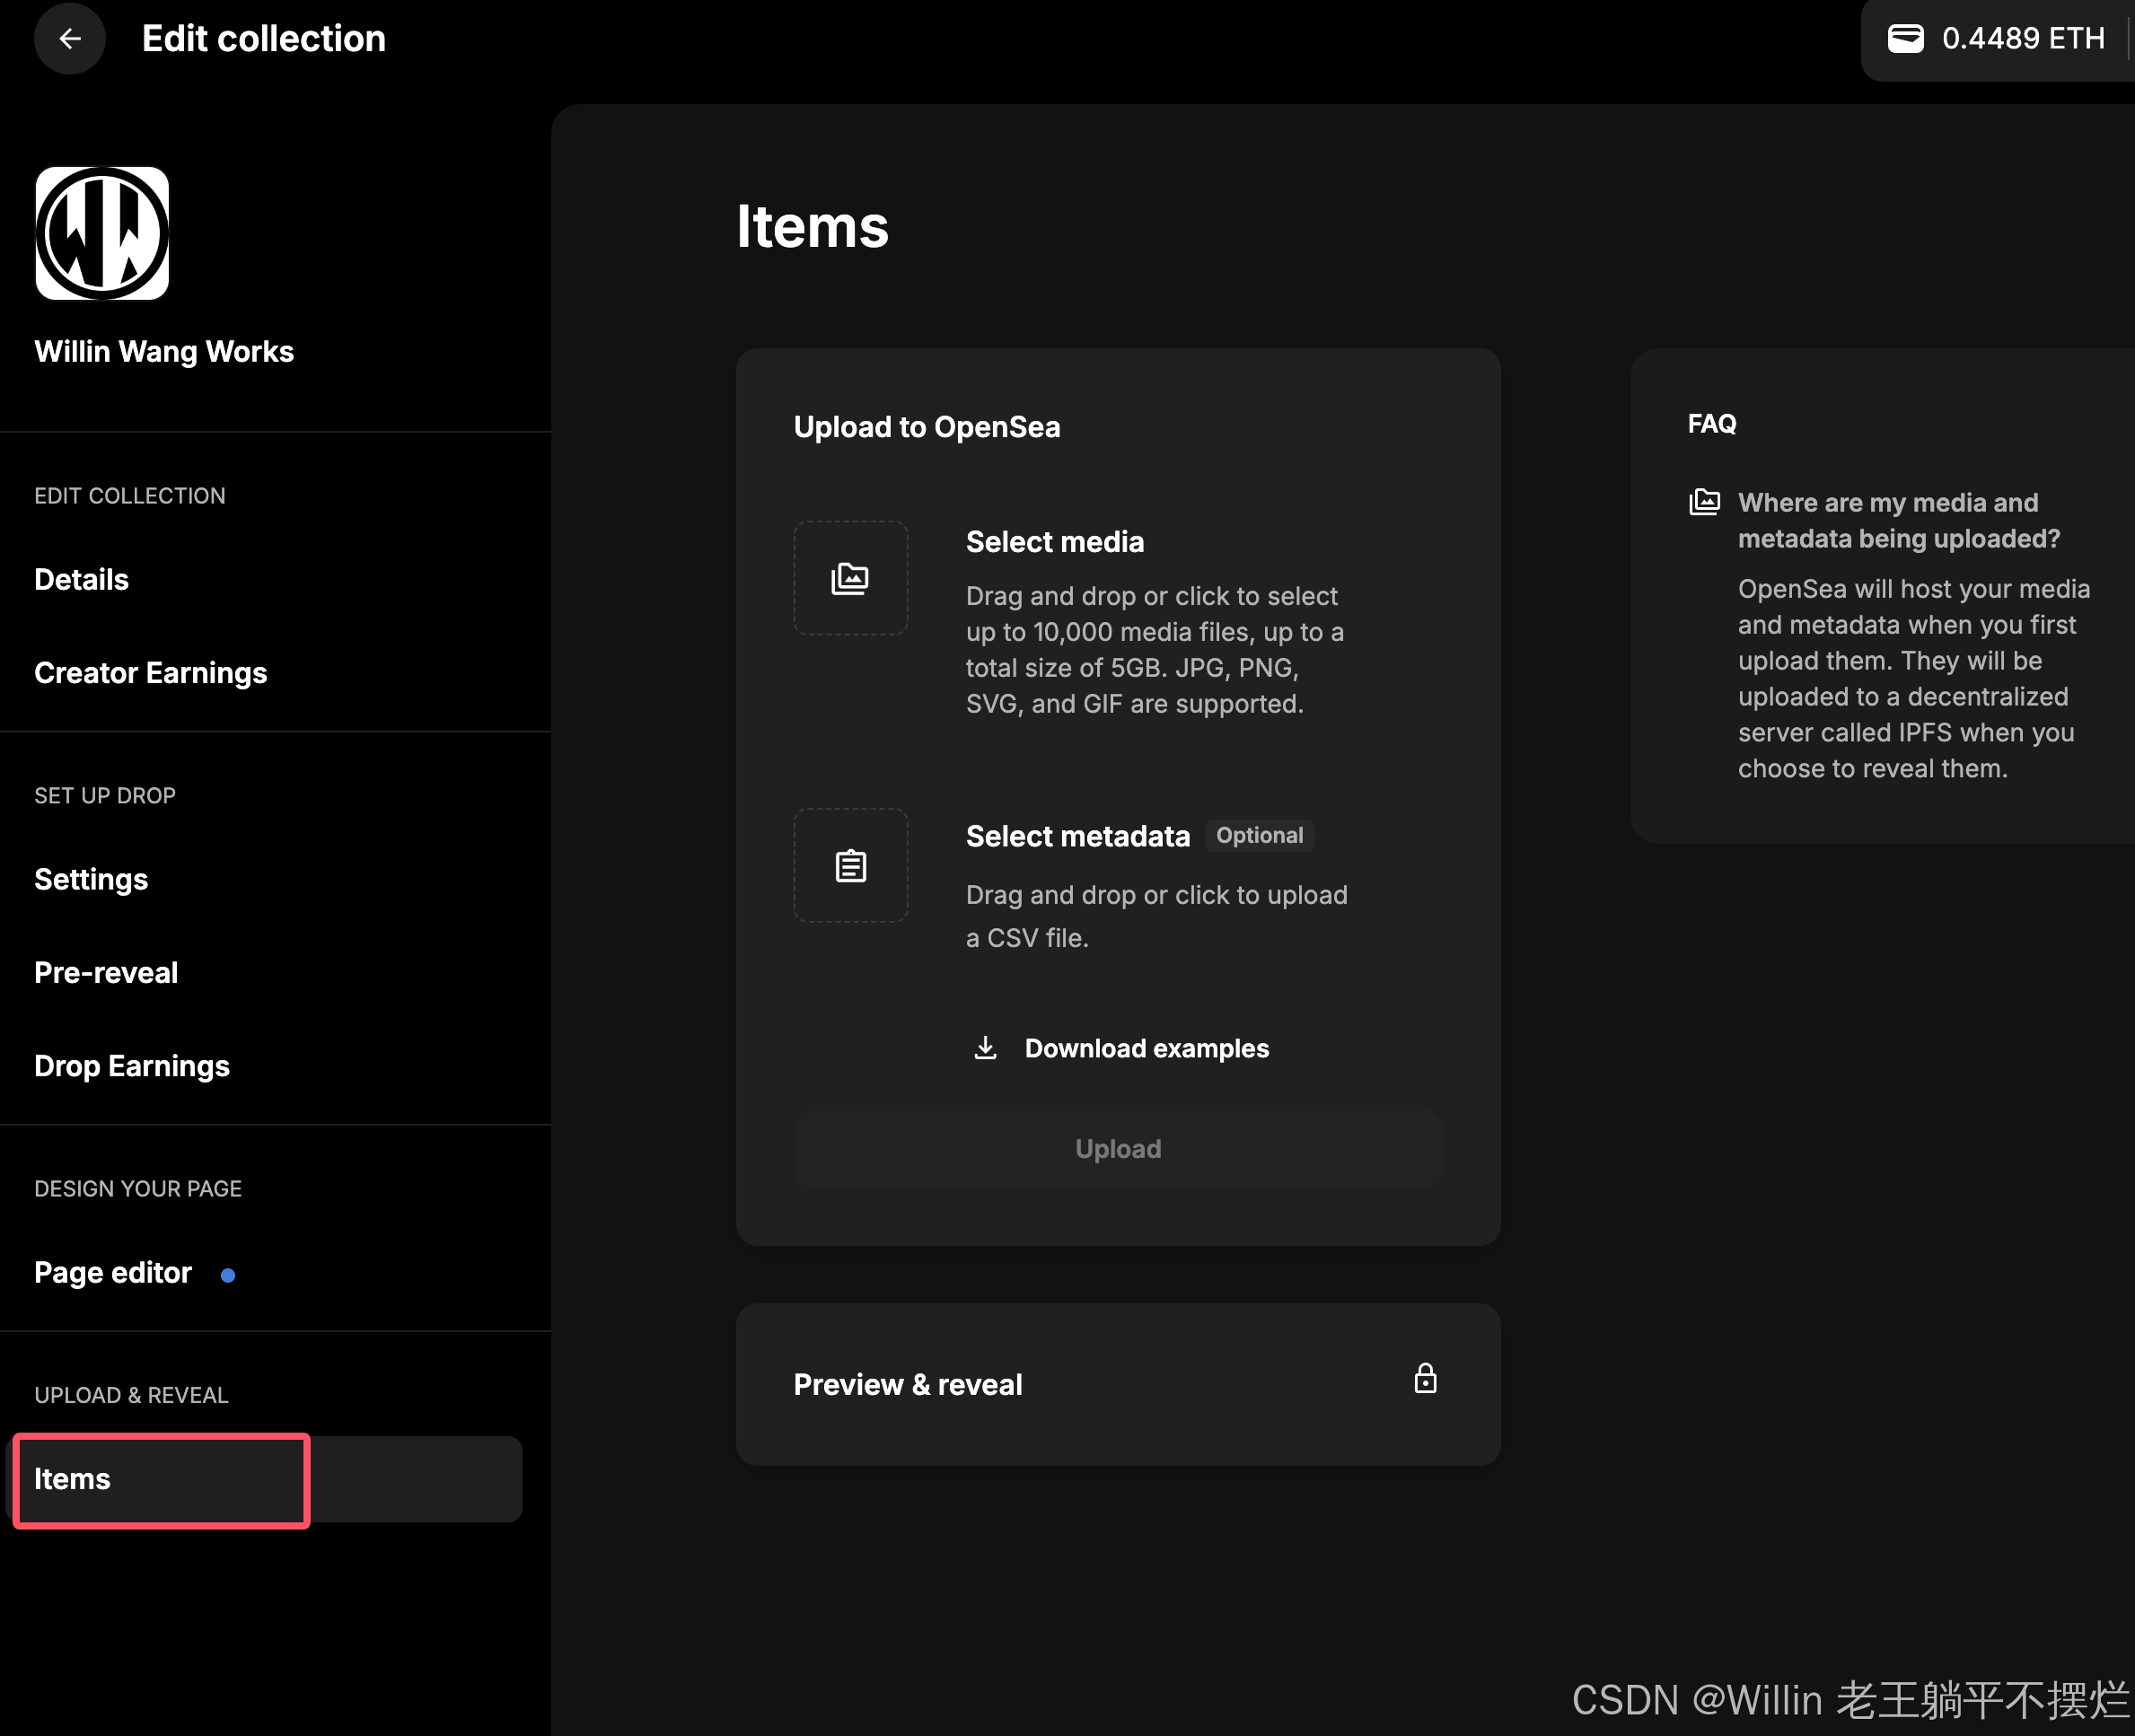This screenshot has height=1736, width=2135.
Task: Open Drop Earnings page
Action: click(132, 1066)
